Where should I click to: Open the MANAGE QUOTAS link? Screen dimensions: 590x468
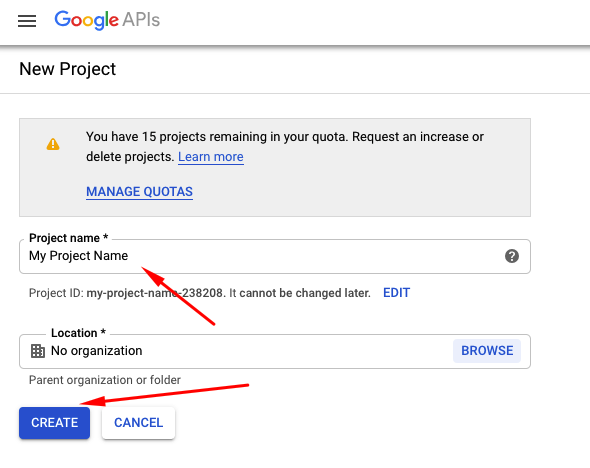pos(140,191)
